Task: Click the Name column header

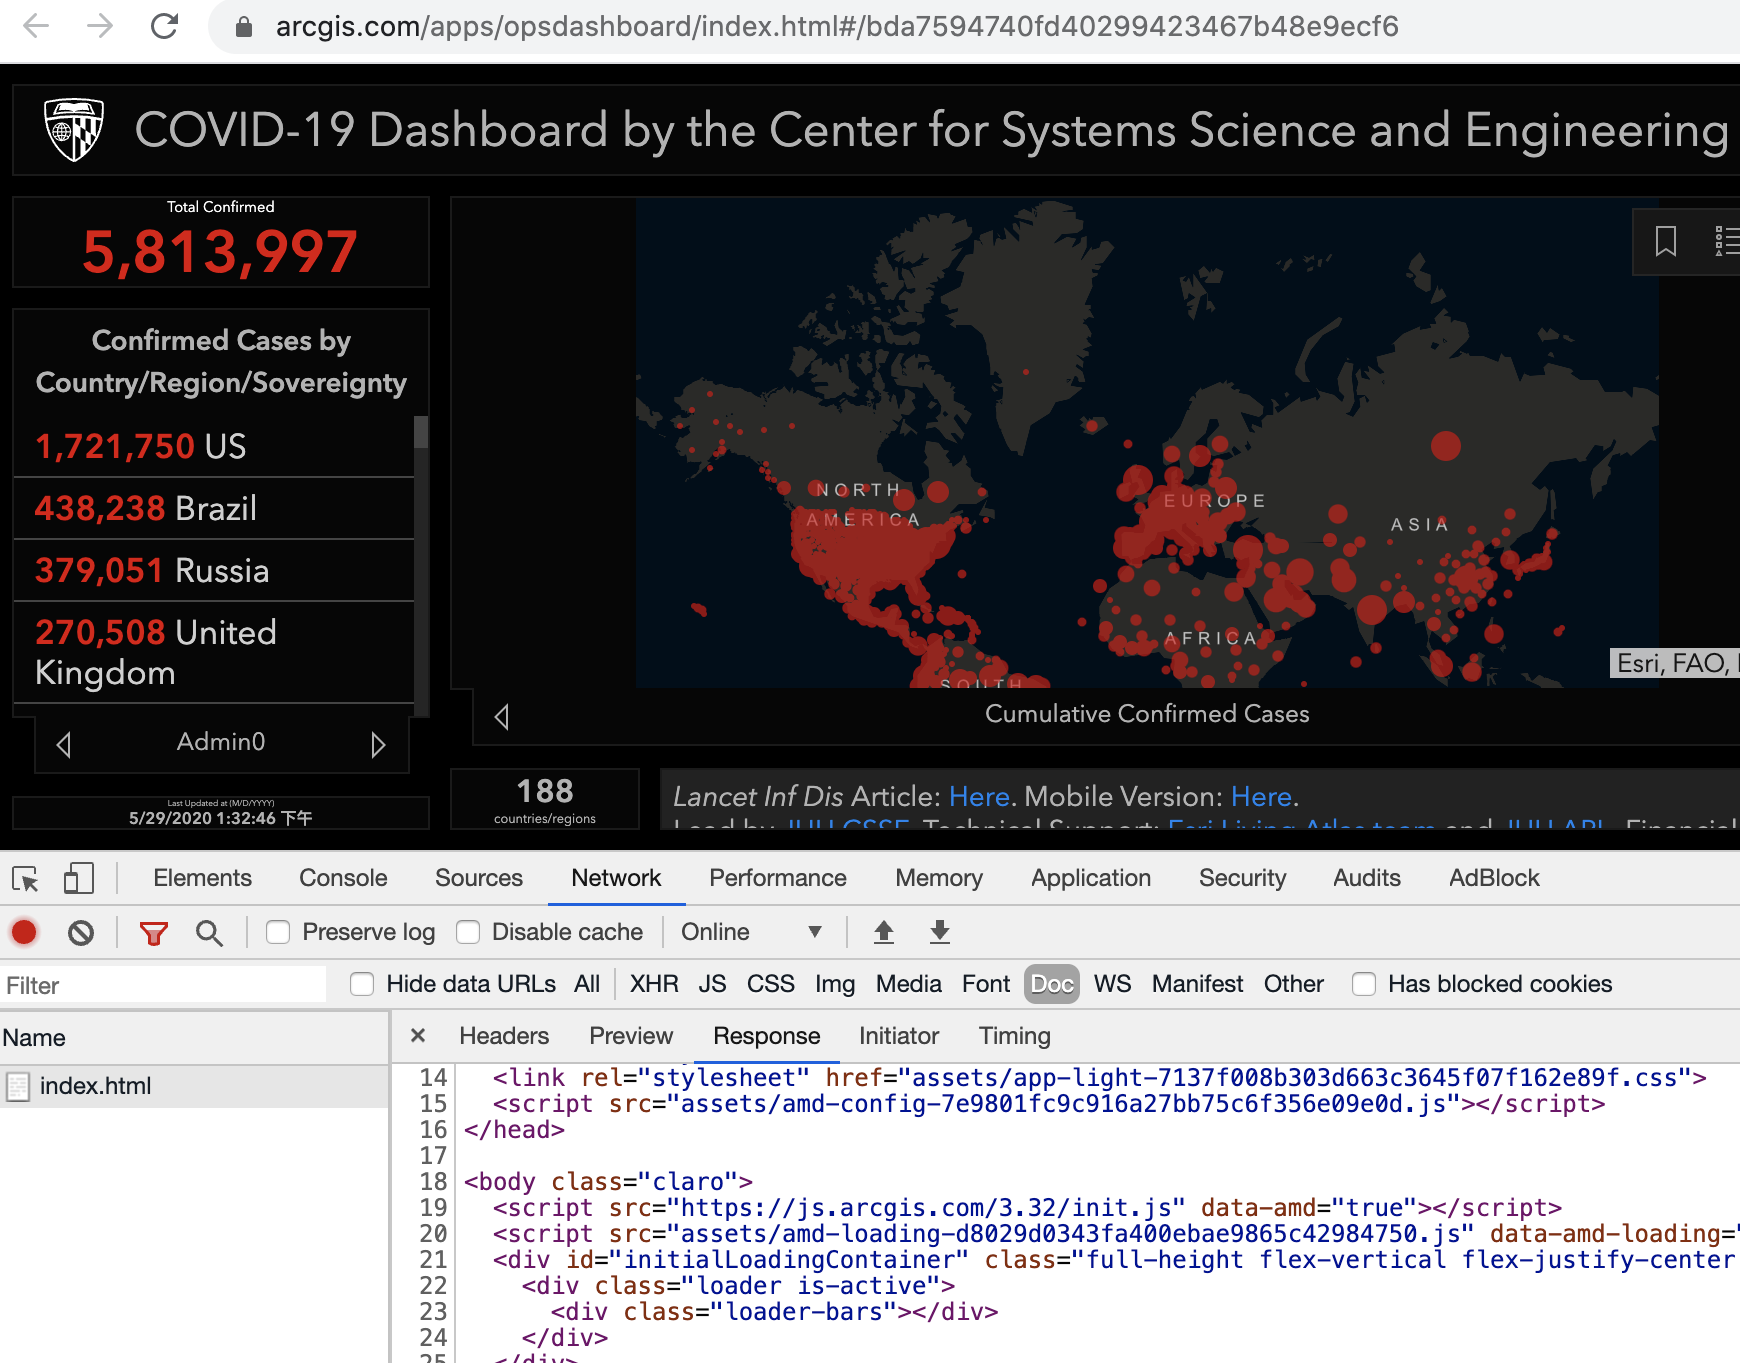Action: (x=194, y=1038)
